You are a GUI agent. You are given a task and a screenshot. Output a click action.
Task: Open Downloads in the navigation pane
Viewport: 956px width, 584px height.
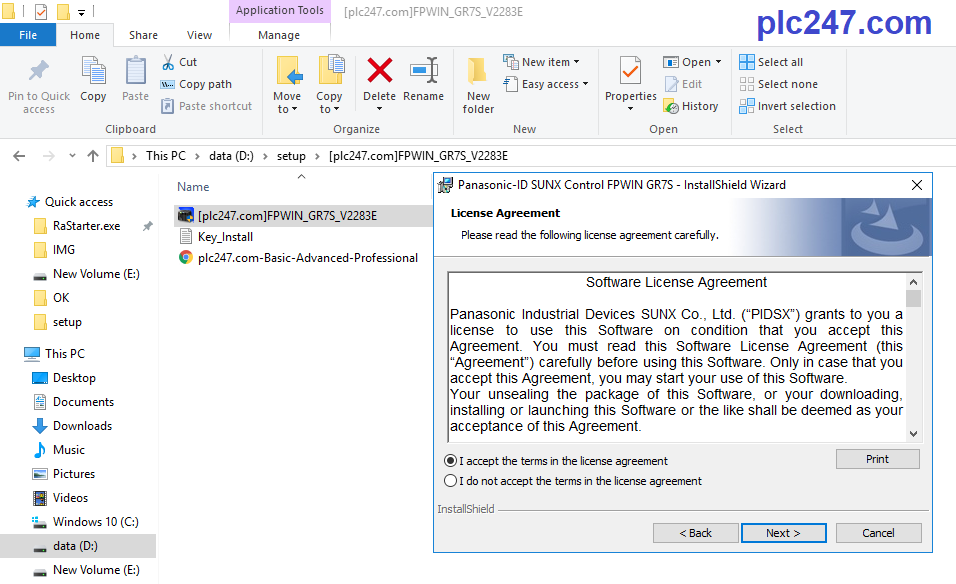(x=82, y=426)
